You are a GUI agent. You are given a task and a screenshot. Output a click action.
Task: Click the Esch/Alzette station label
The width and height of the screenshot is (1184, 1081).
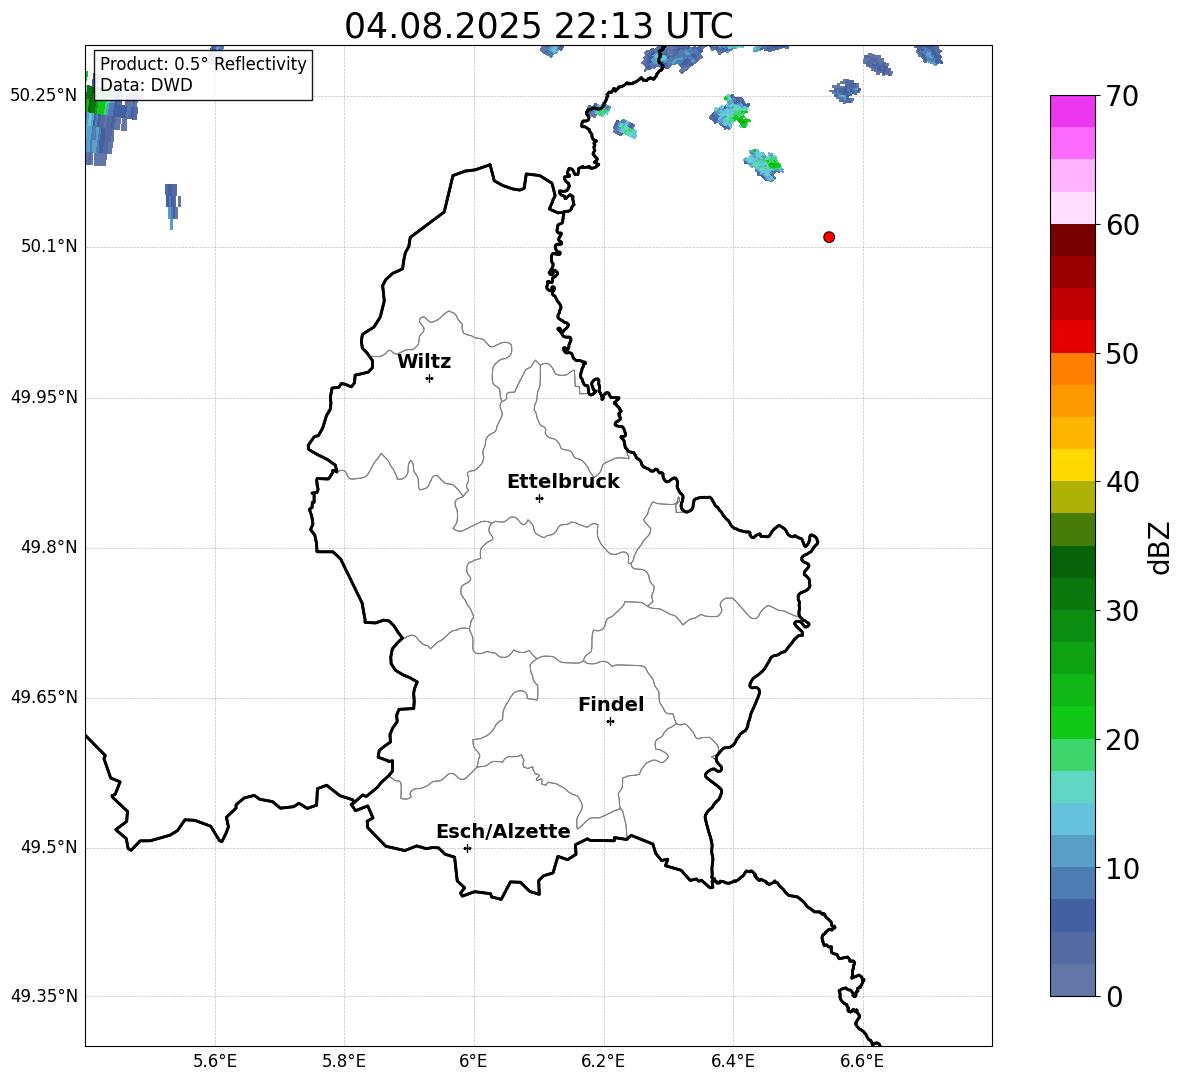tap(504, 831)
